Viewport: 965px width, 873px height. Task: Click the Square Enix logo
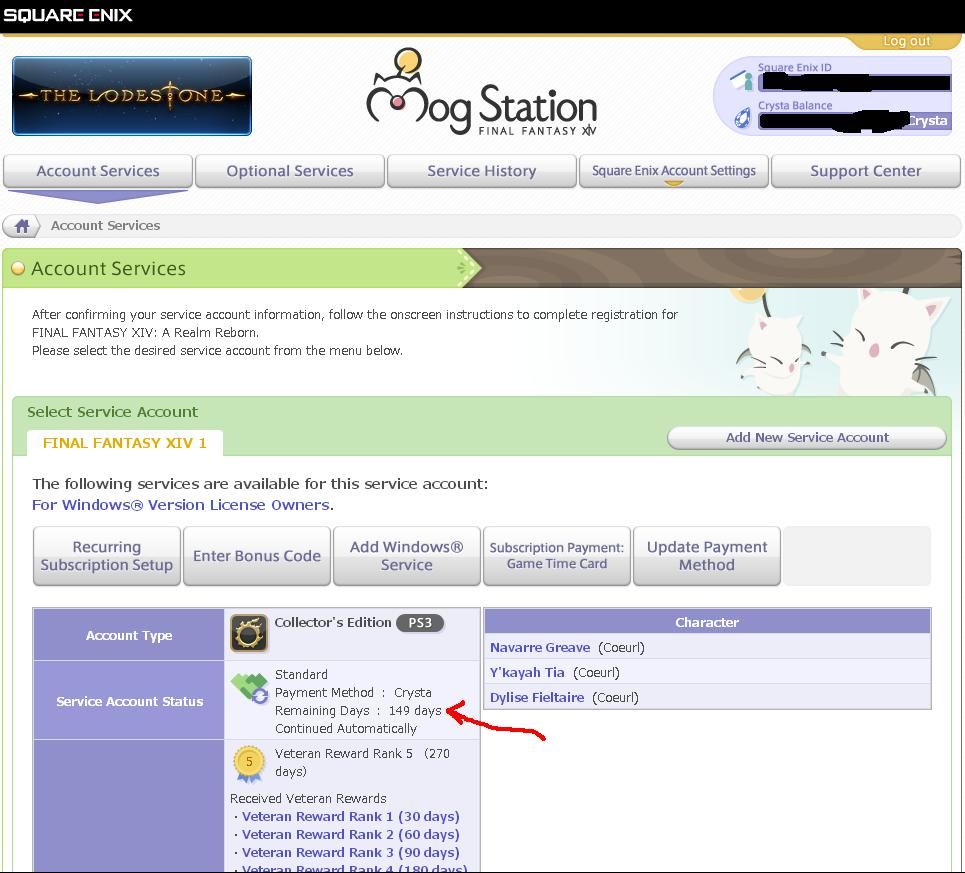(68, 15)
